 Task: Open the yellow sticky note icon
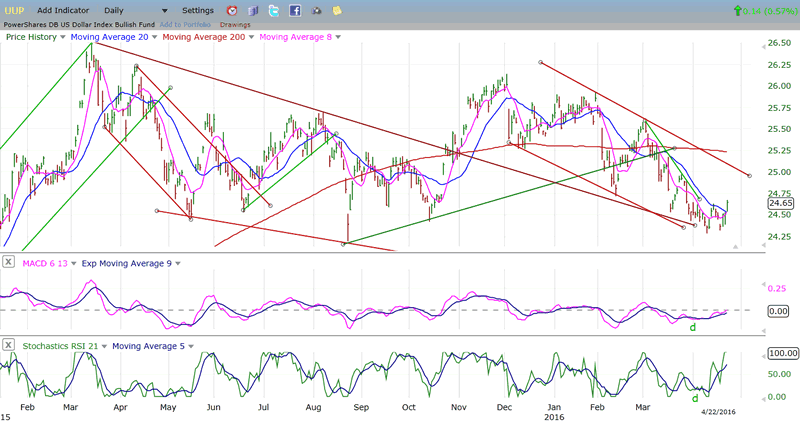tap(337, 11)
